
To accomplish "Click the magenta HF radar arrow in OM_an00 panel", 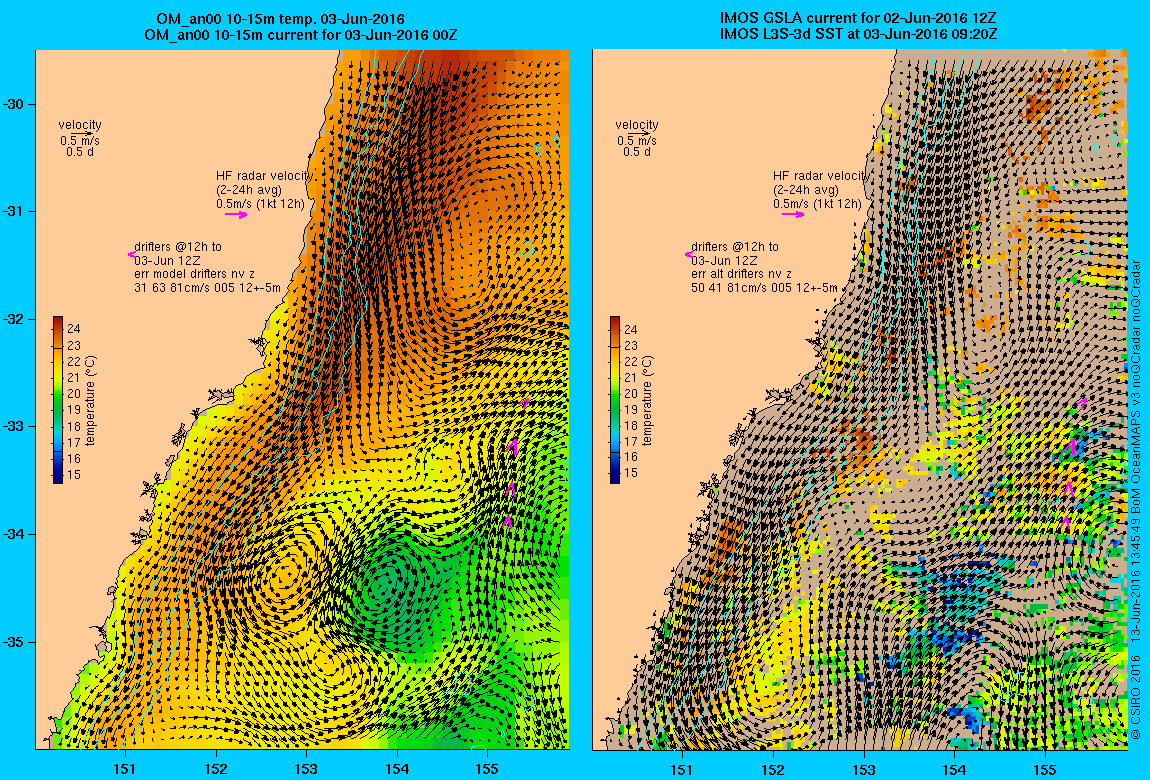I will (236, 215).
